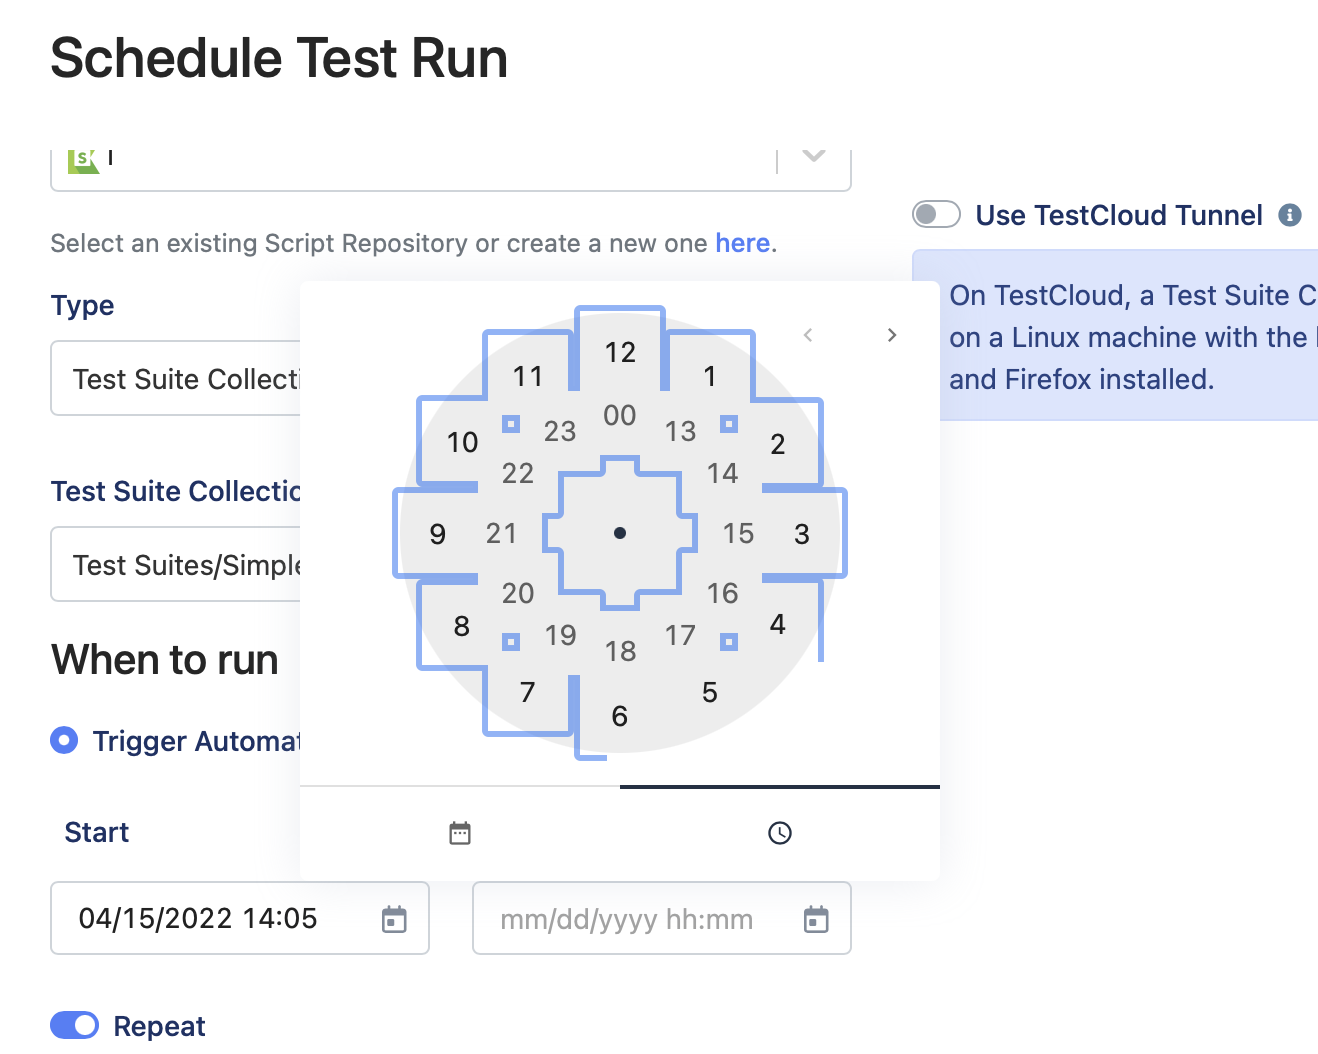Select 00 on the clock face

619,416
